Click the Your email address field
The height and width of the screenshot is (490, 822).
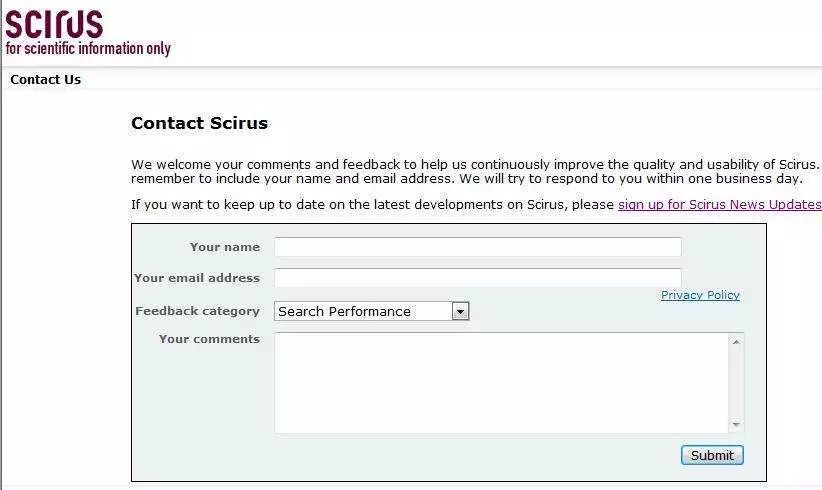click(477, 278)
